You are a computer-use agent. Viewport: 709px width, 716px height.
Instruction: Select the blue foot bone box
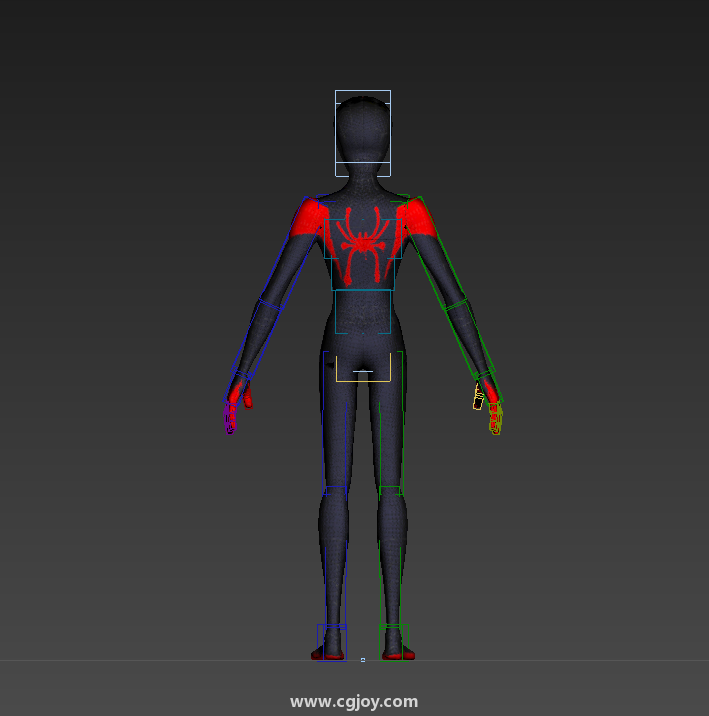tap(332, 640)
